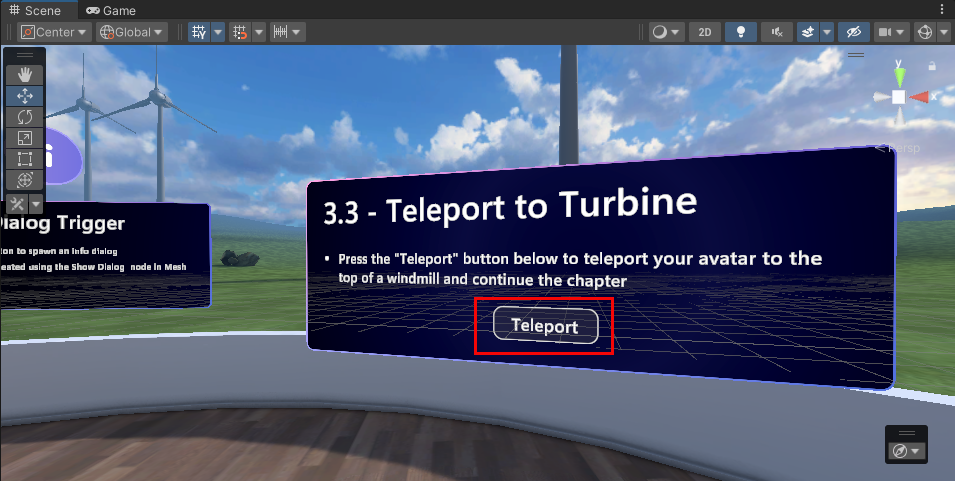The width and height of the screenshot is (955, 481).
Task: Grab the tools overlay handle bar
Action: 25,56
